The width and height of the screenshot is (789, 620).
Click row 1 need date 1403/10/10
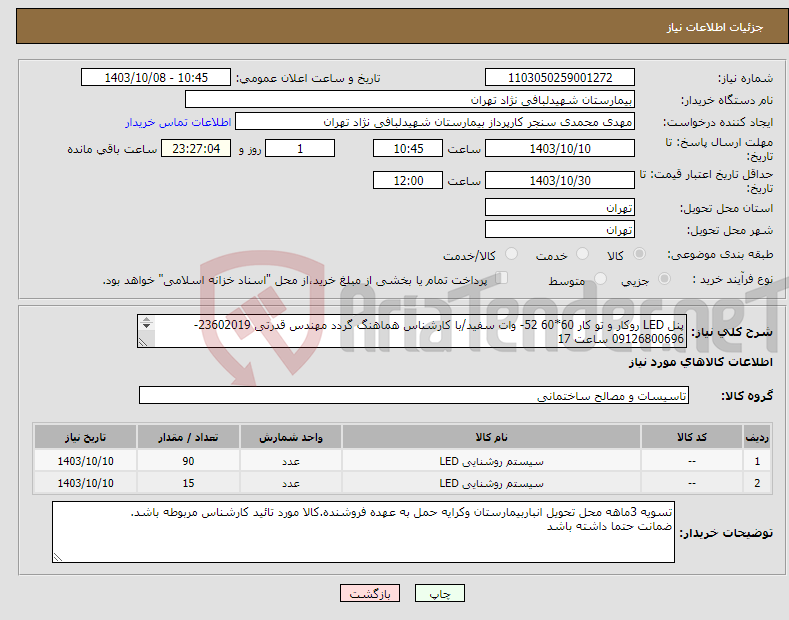[x=86, y=461]
